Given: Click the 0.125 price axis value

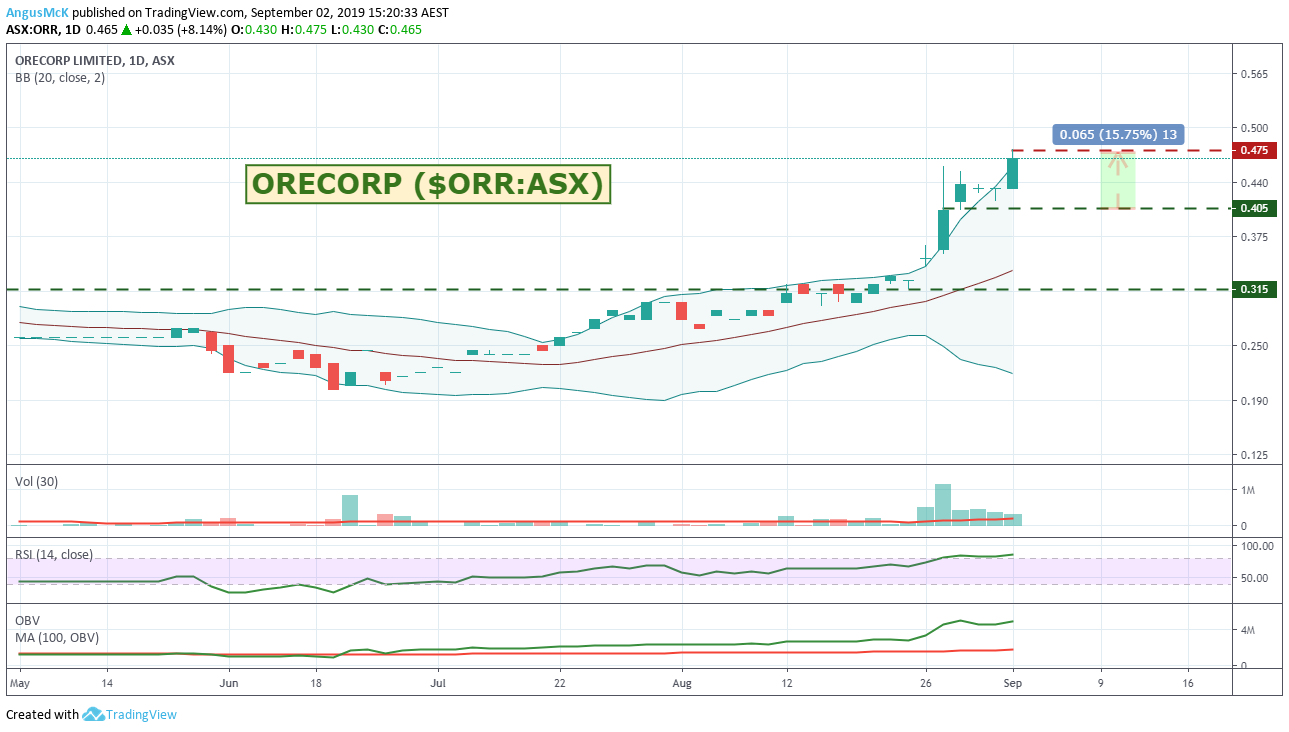Looking at the screenshot, I should (x=1254, y=455).
